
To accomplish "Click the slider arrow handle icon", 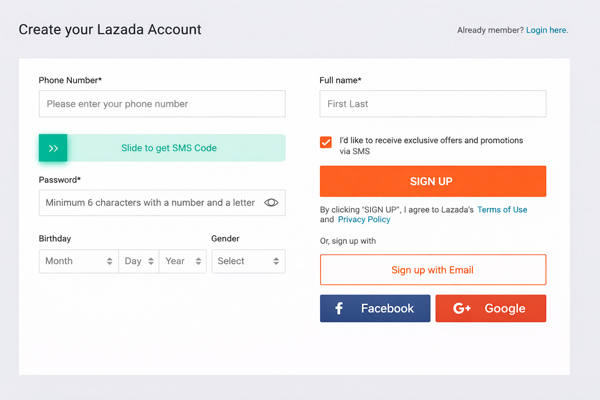I will tap(53, 148).
